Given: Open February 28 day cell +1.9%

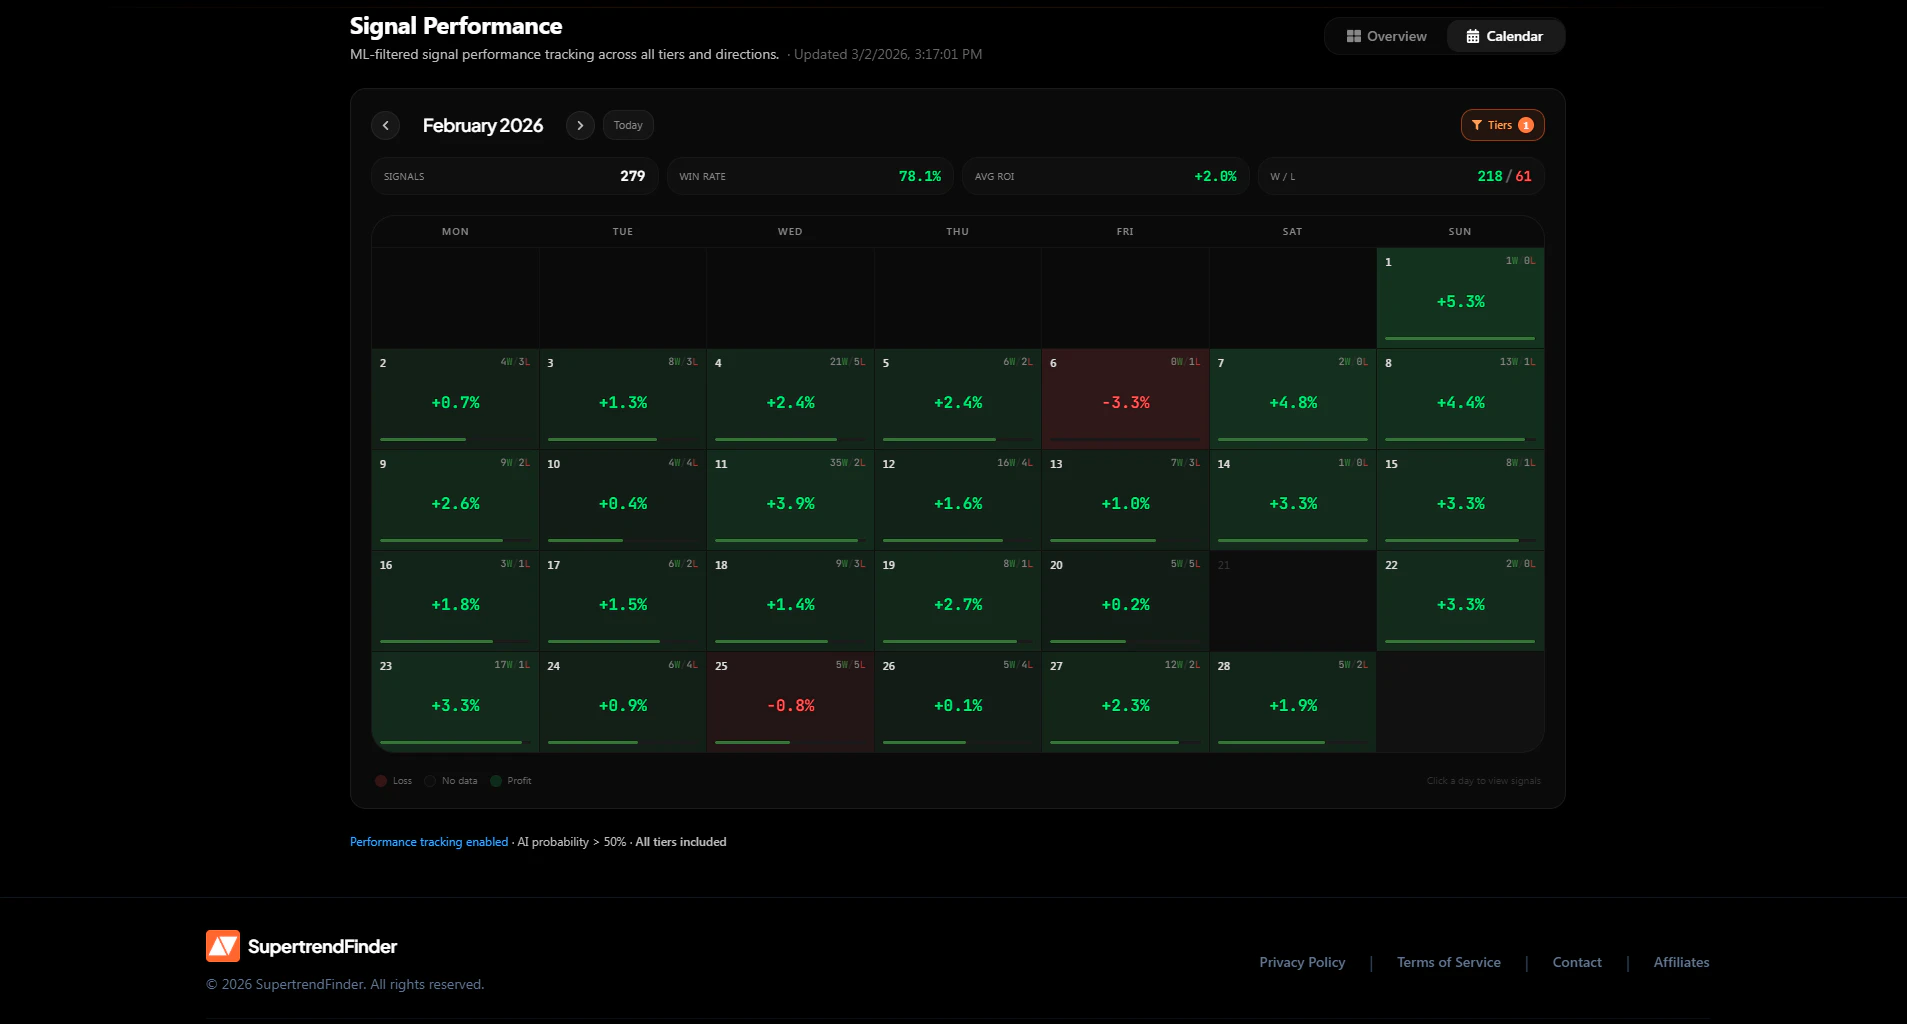Looking at the screenshot, I should pos(1293,702).
